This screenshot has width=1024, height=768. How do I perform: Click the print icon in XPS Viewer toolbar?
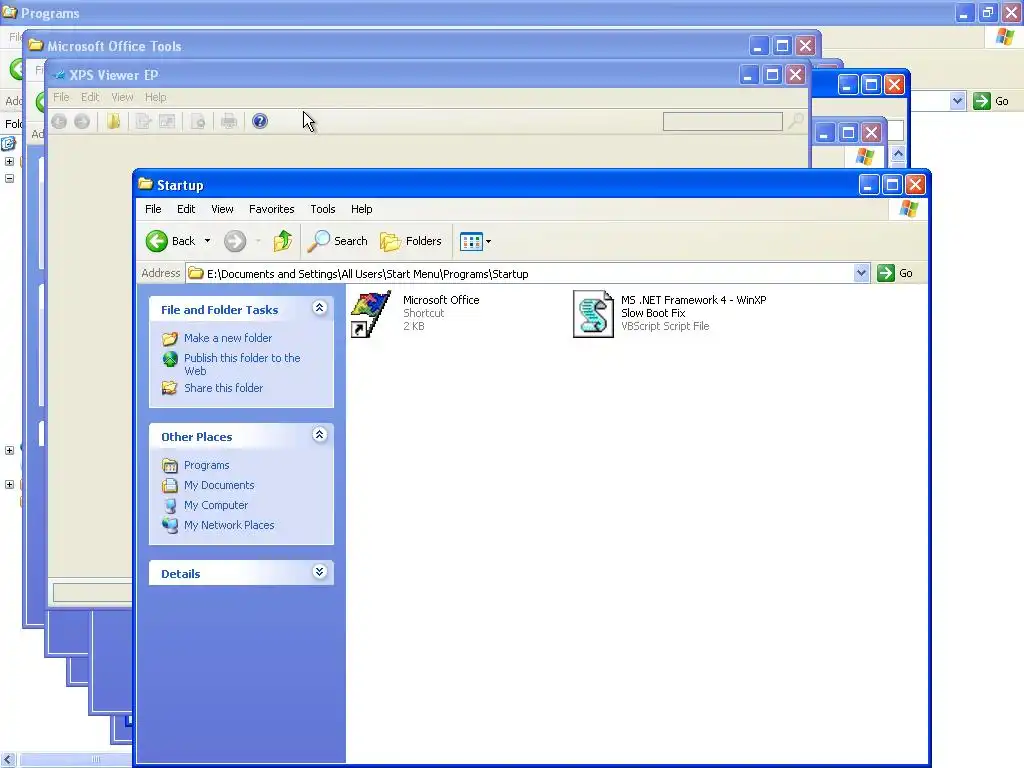pyautogui.click(x=229, y=121)
